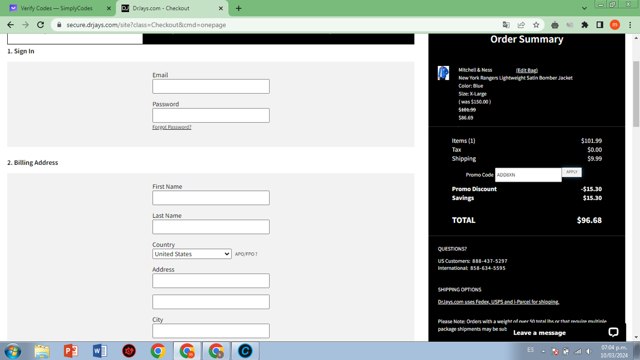Click the TOTAL $96.68 amount
This screenshot has height=360, width=640.
click(x=589, y=220)
